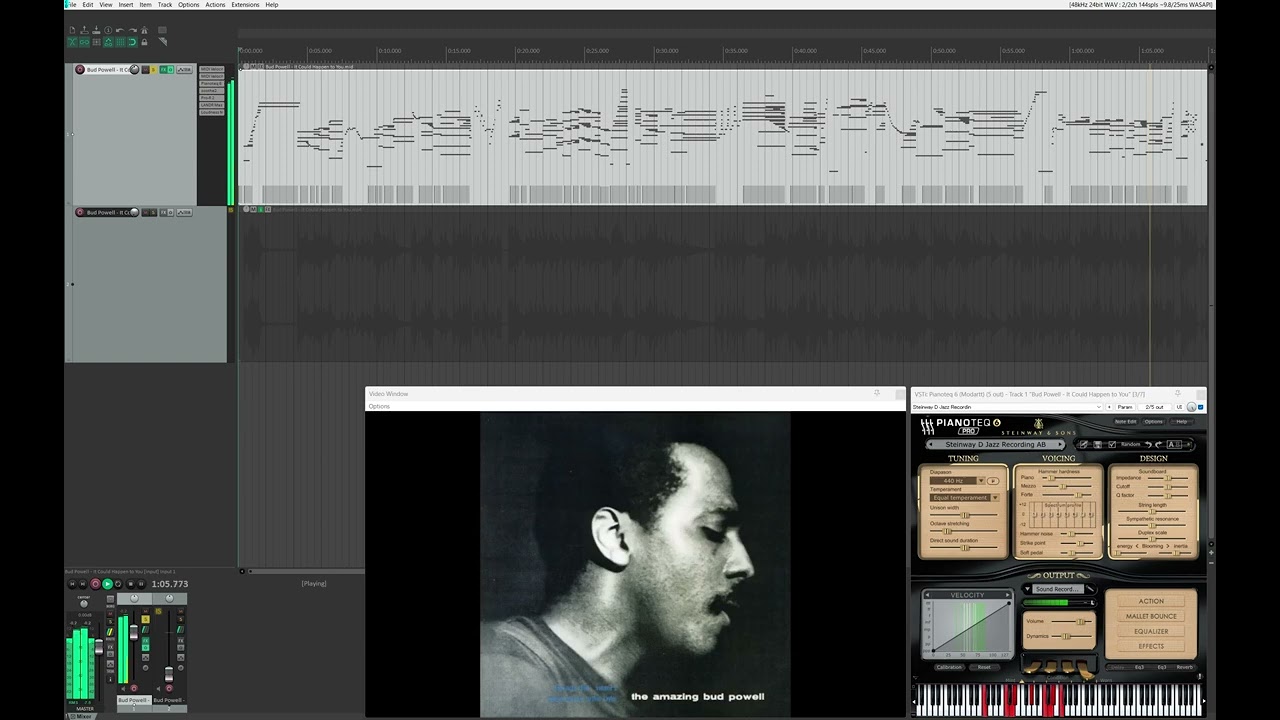Click the Redo arrow in the toolbar
1280x720 pixels.
[132, 30]
